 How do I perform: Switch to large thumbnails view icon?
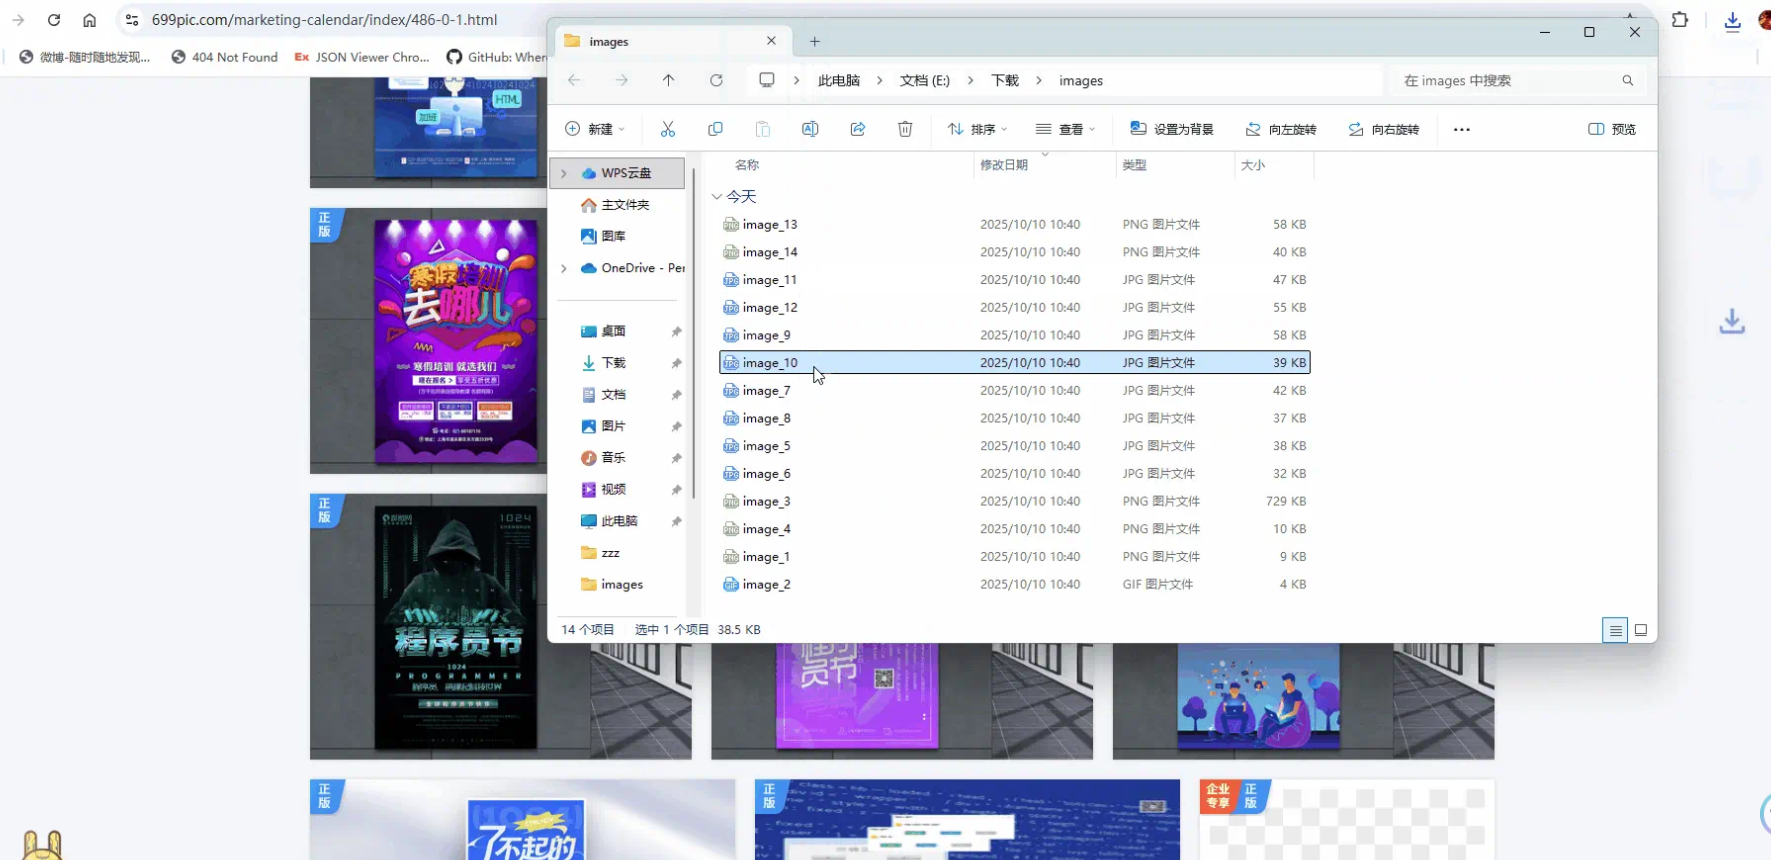pyautogui.click(x=1641, y=630)
